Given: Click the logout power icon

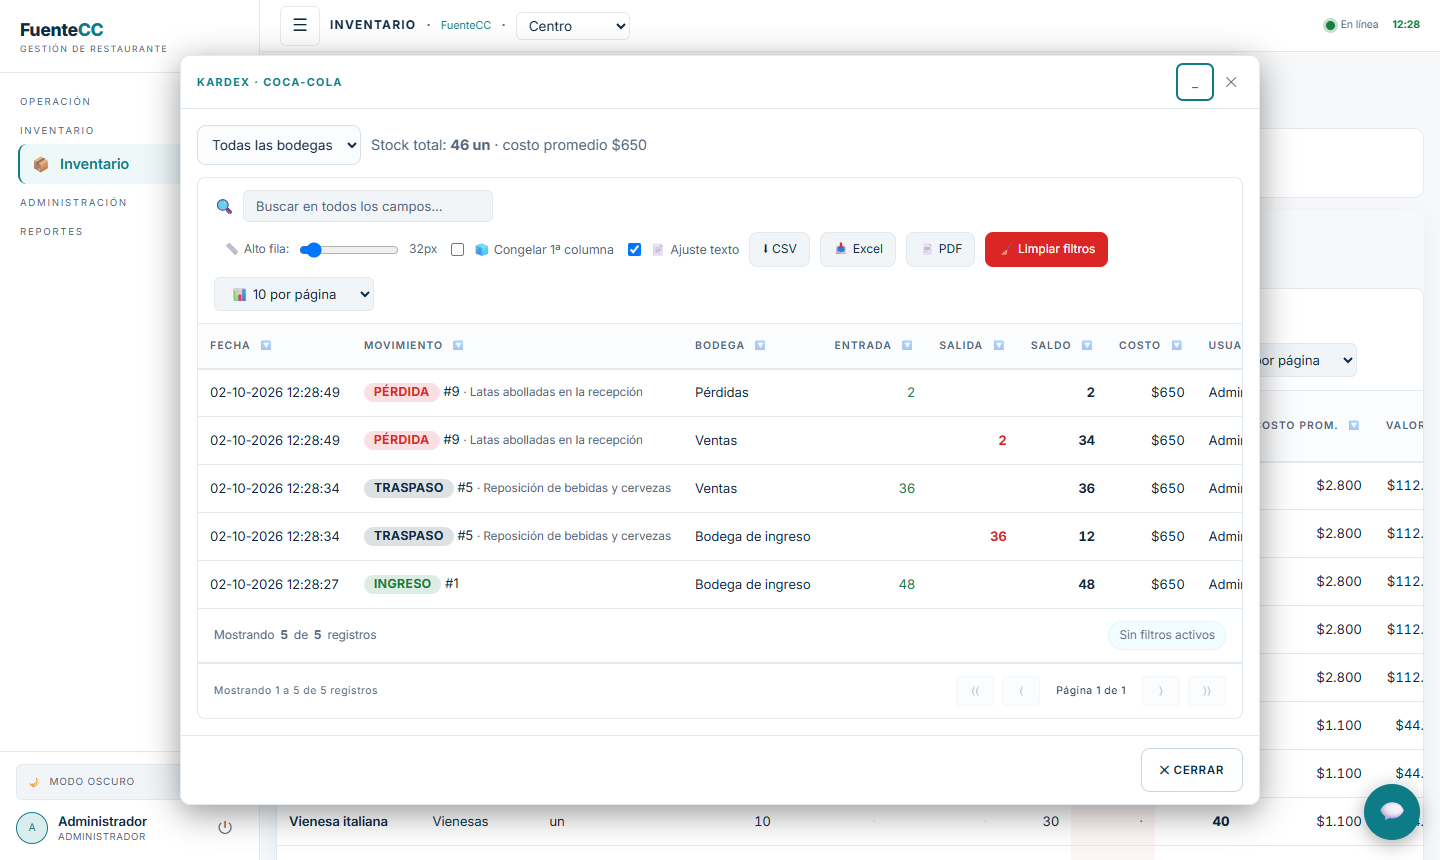Looking at the screenshot, I should (225, 827).
